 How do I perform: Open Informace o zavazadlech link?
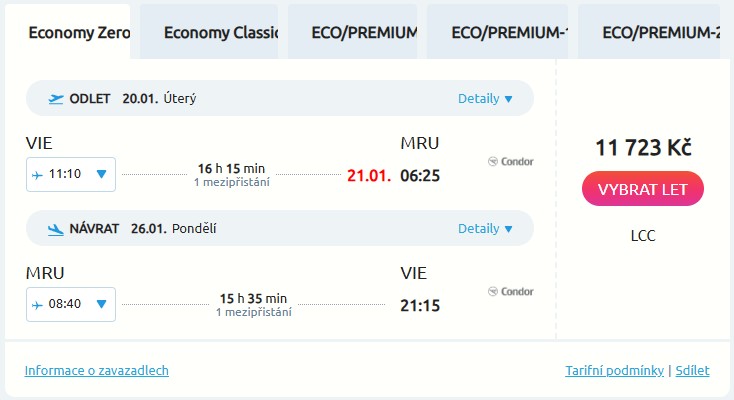coord(97,370)
